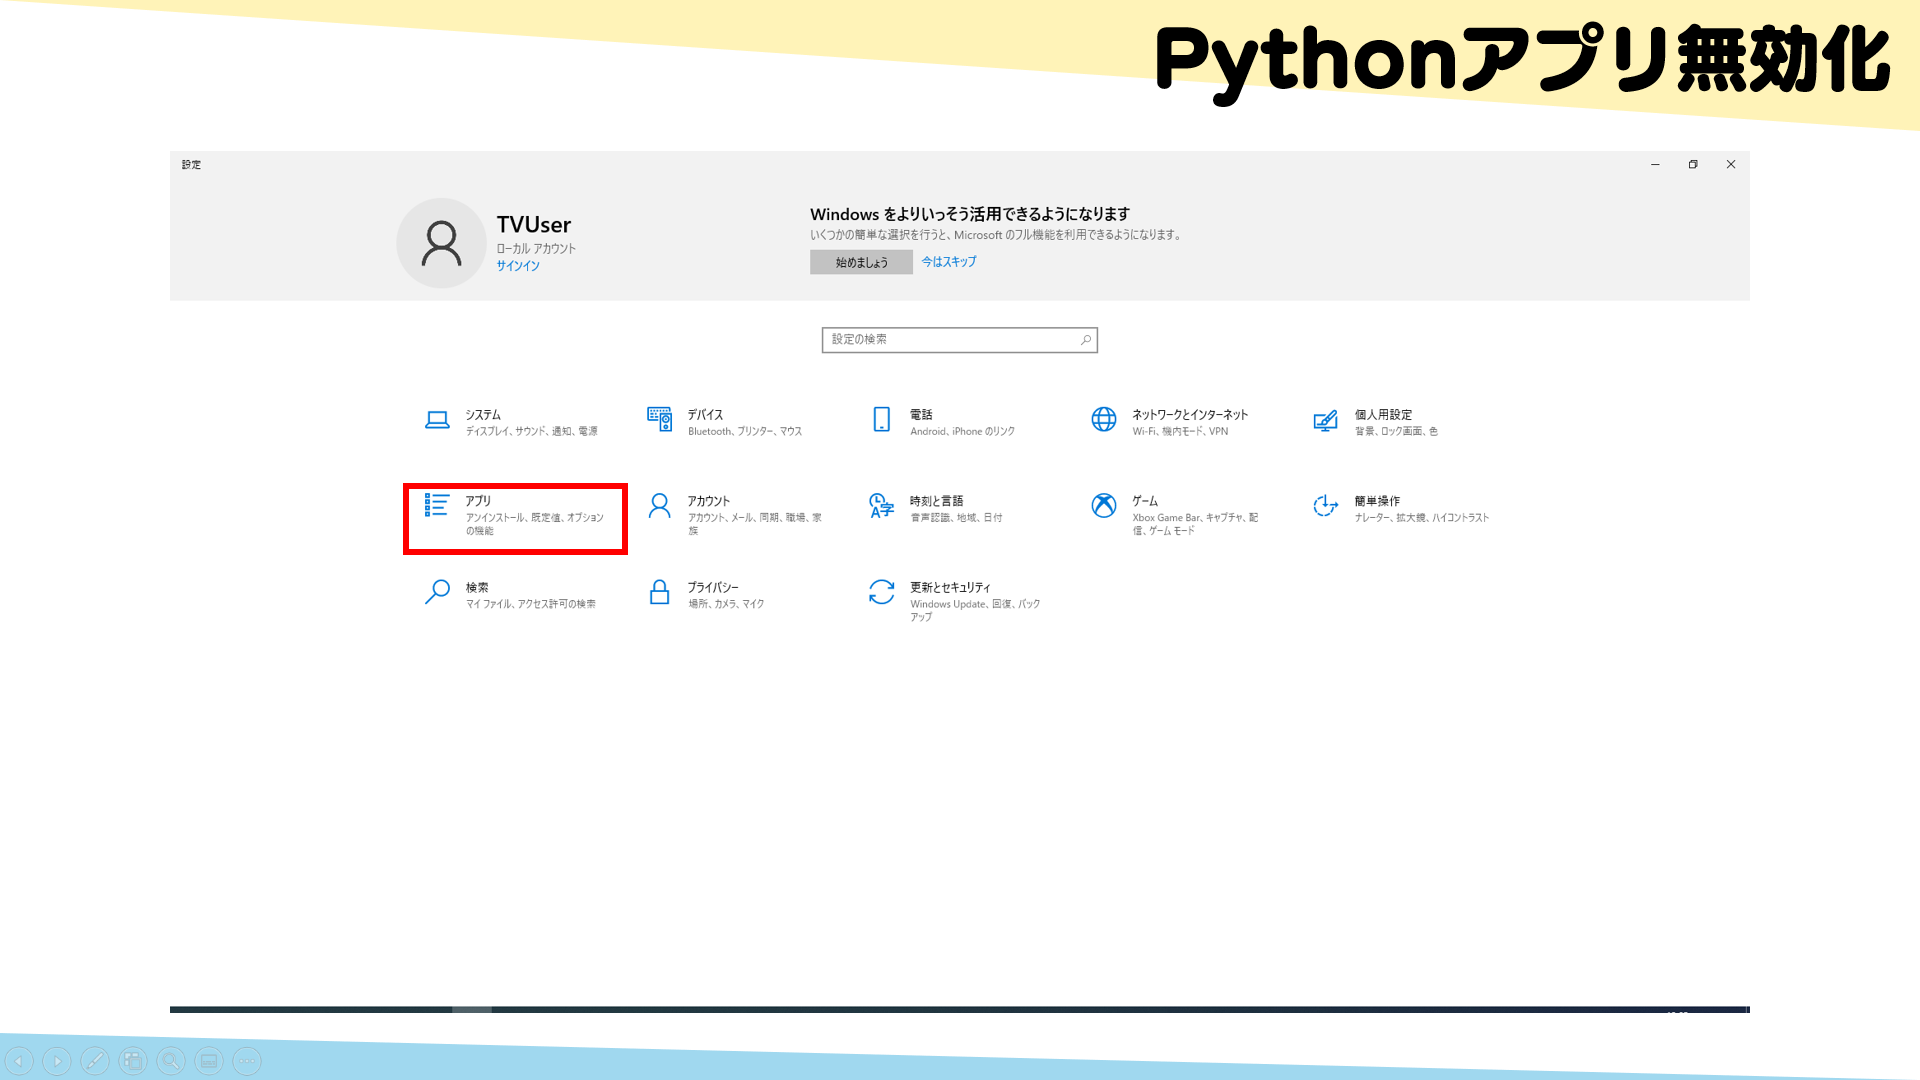Open the slideshow pen tools
The width and height of the screenshot is (1920, 1080).
click(x=95, y=1061)
